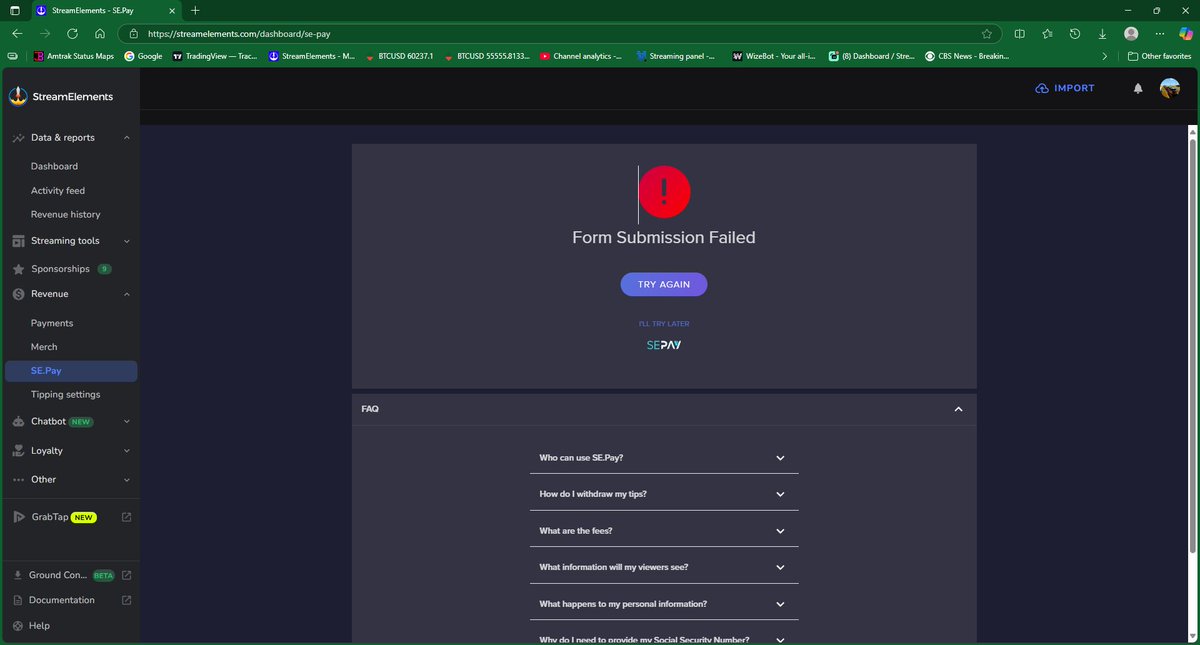Open browser split screen icon
The width and height of the screenshot is (1200, 645).
click(x=1019, y=33)
